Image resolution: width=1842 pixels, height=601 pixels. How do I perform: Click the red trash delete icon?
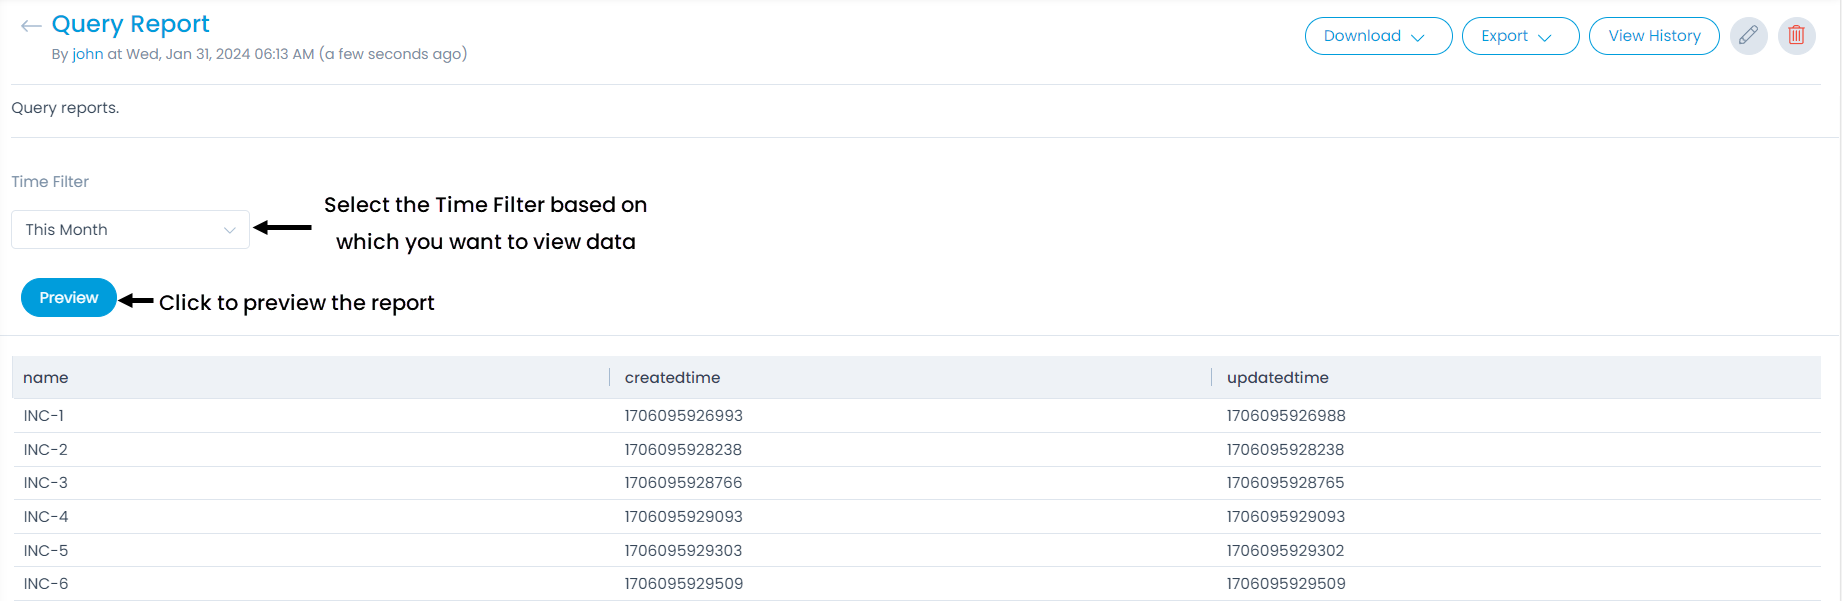coord(1796,36)
